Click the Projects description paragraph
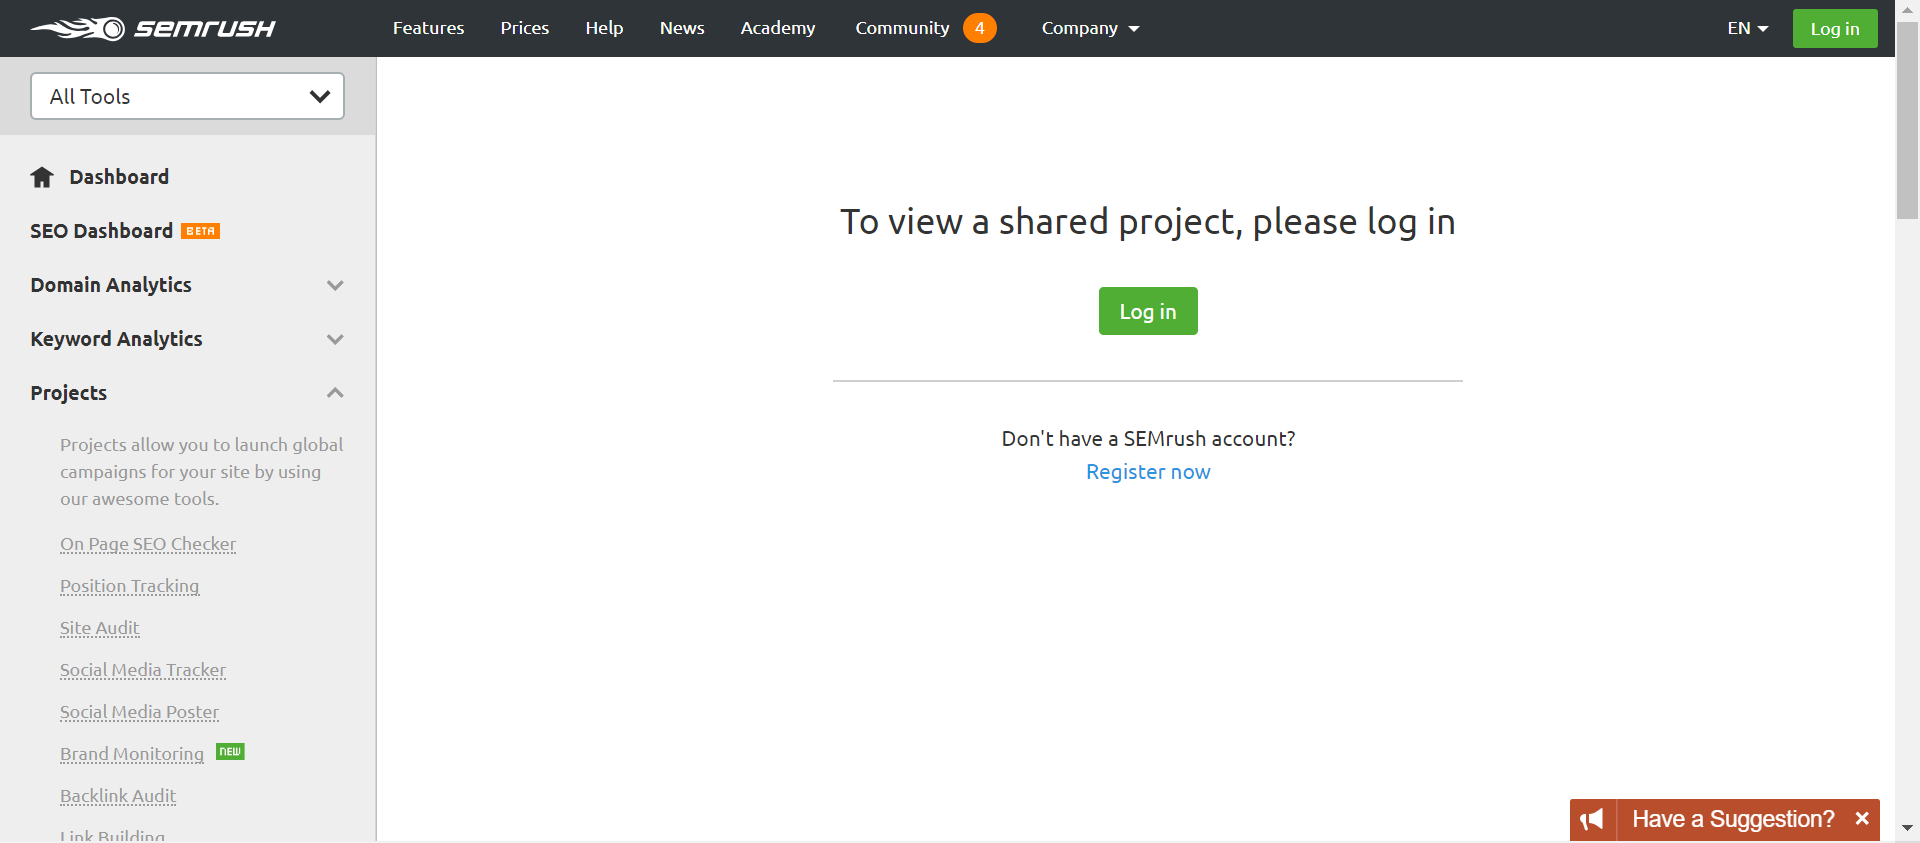Viewport: 1920px width, 843px height. tap(201, 472)
